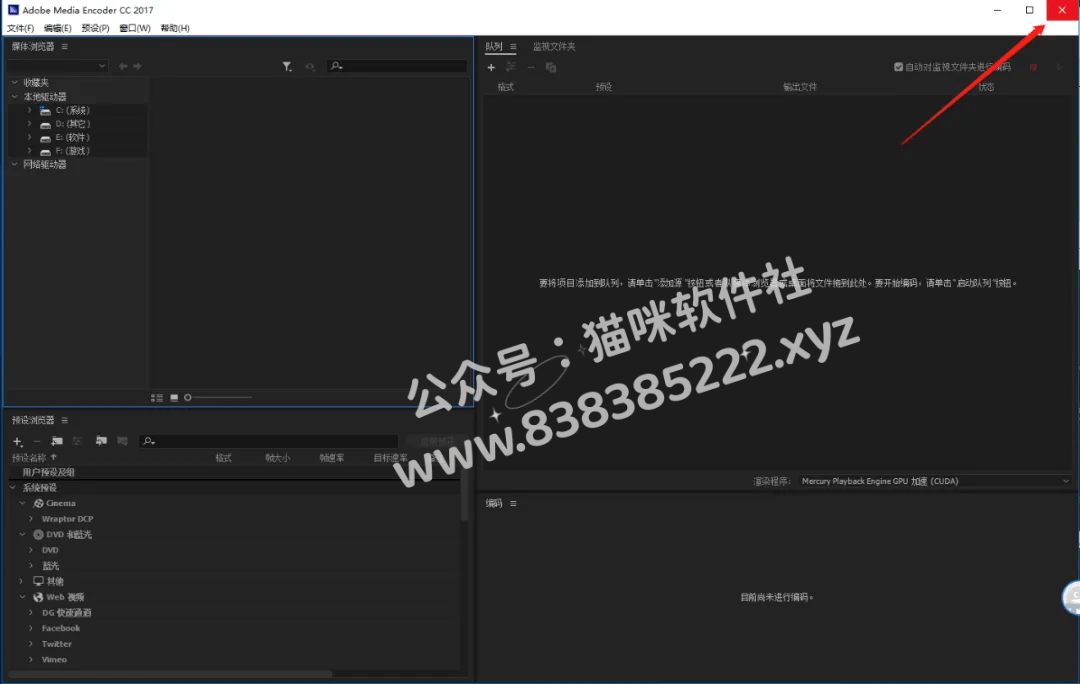Open the Media Browser location dropdown
Image resolution: width=1080 pixels, height=684 pixels.
[x=57, y=66]
